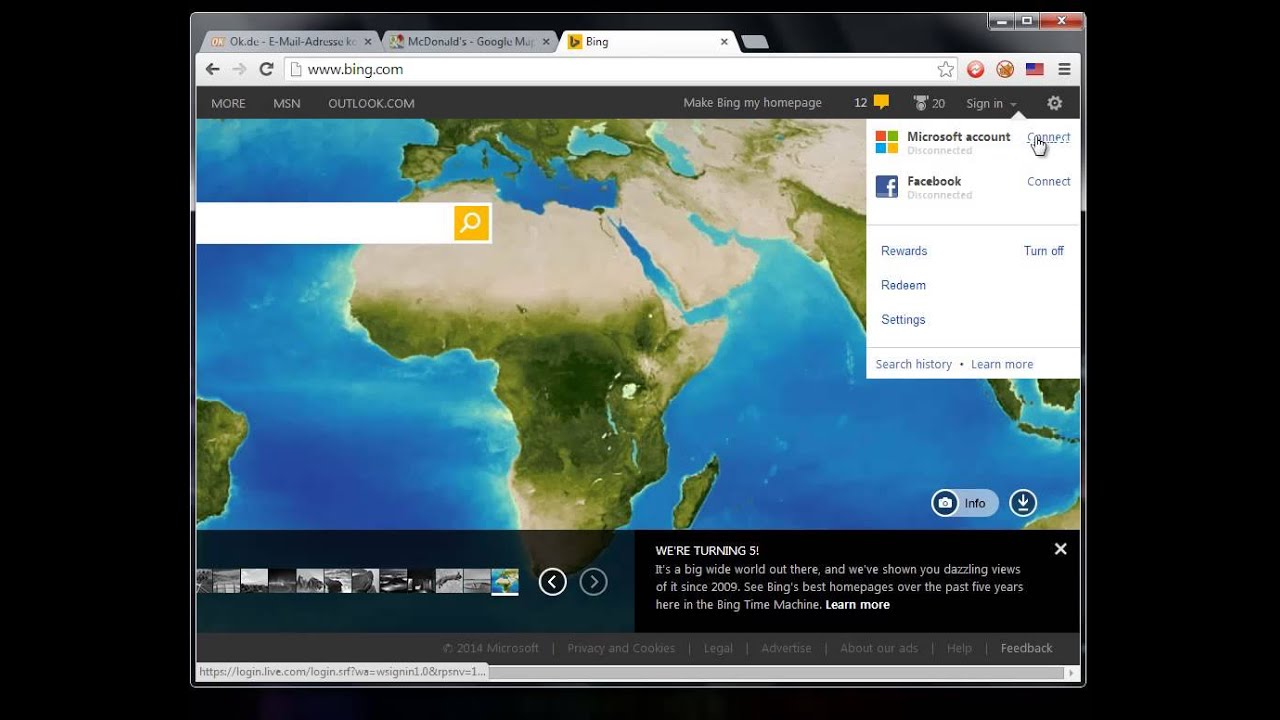This screenshot has height=720, width=1280.
Task: Open the yellow notifications speech bubble icon
Action: click(x=881, y=102)
